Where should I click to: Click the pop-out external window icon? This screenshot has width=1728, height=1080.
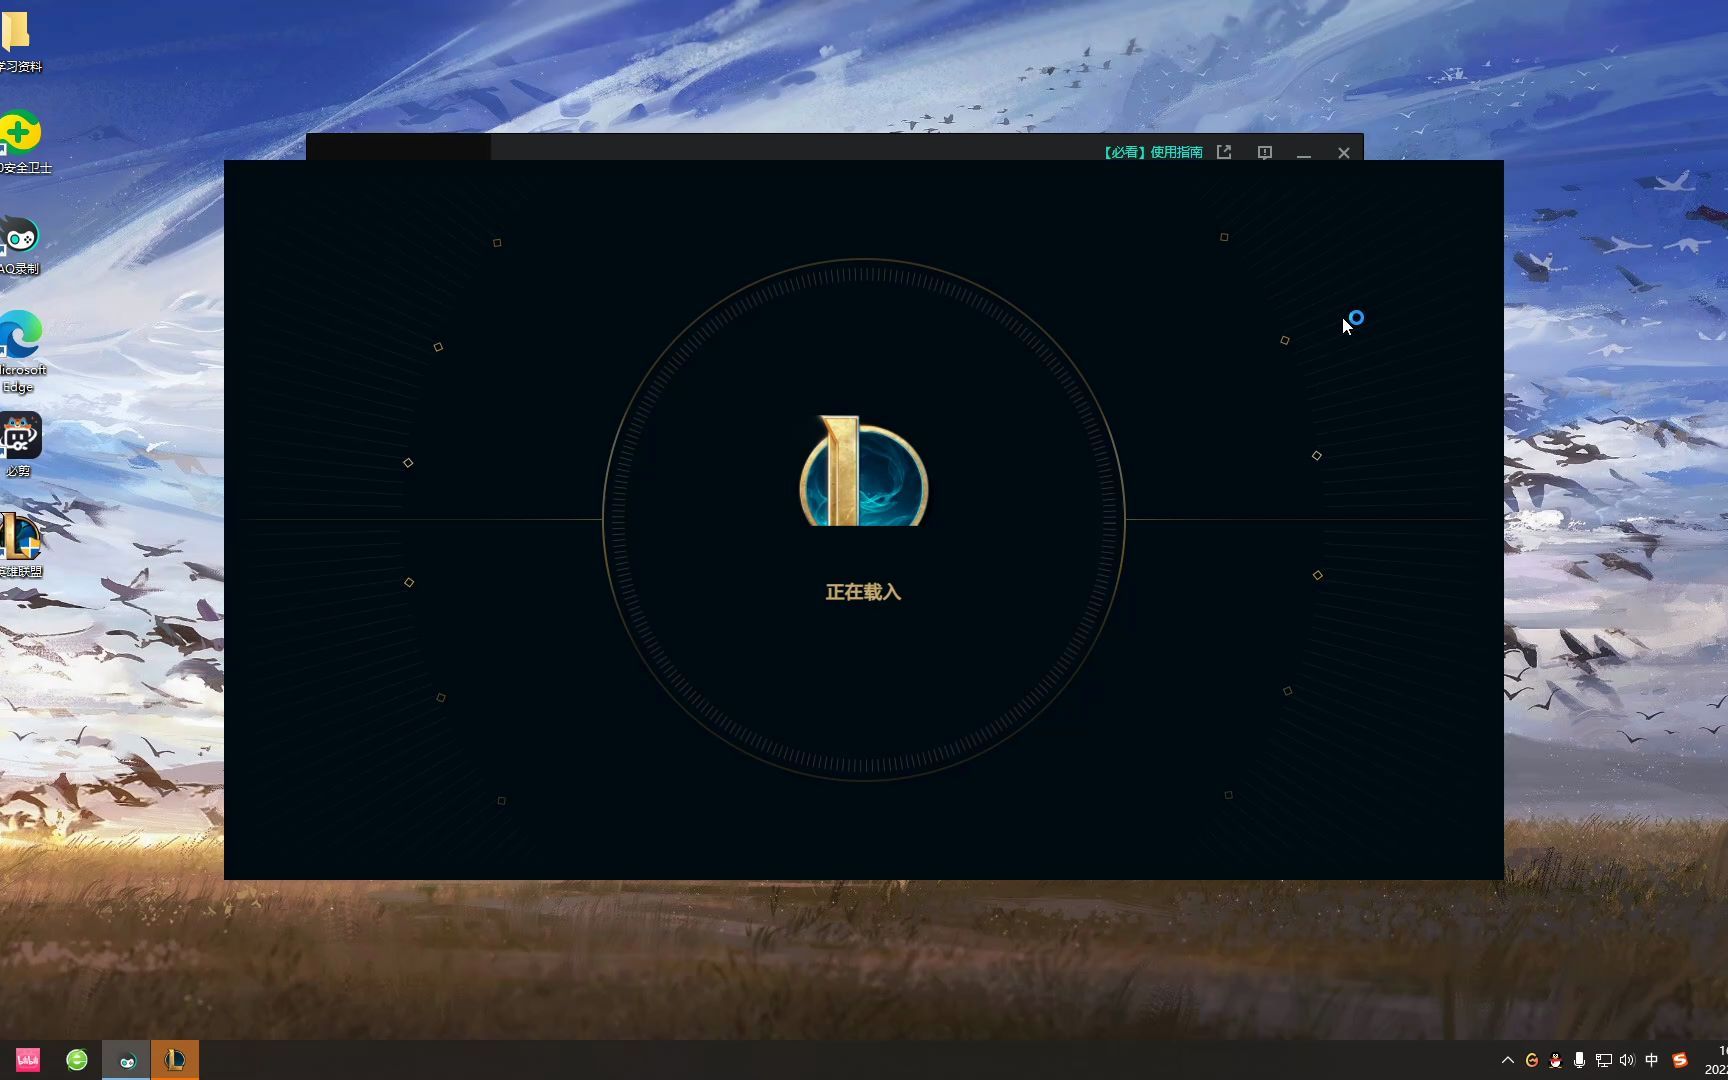click(1224, 152)
